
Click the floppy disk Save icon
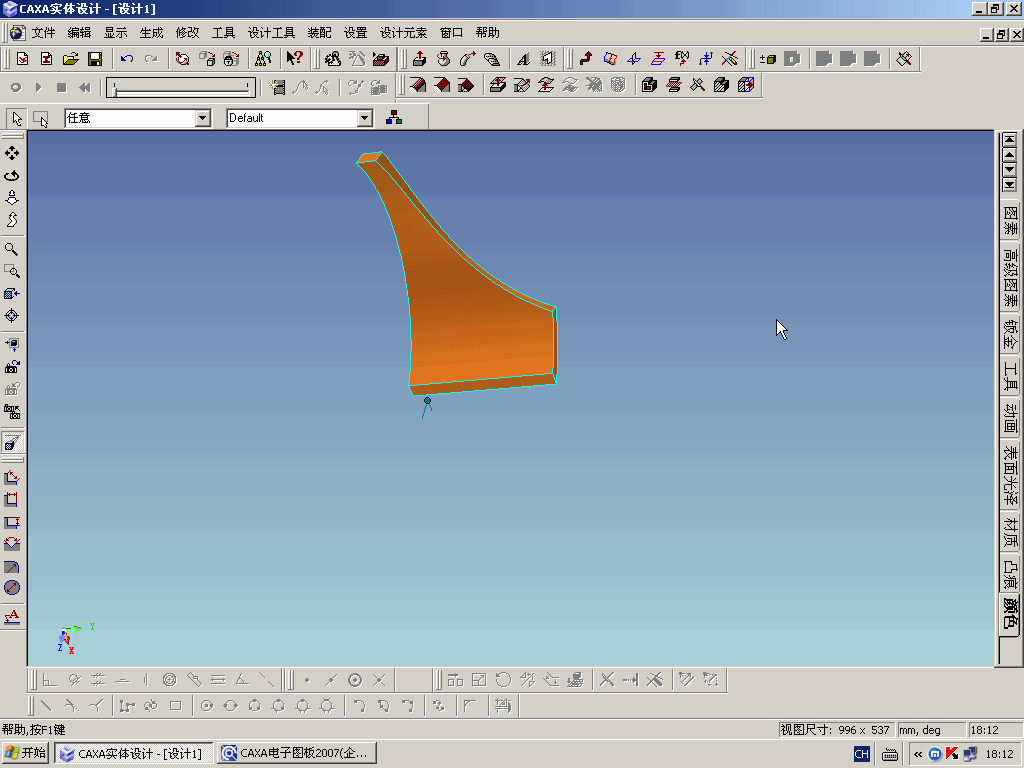point(95,59)
